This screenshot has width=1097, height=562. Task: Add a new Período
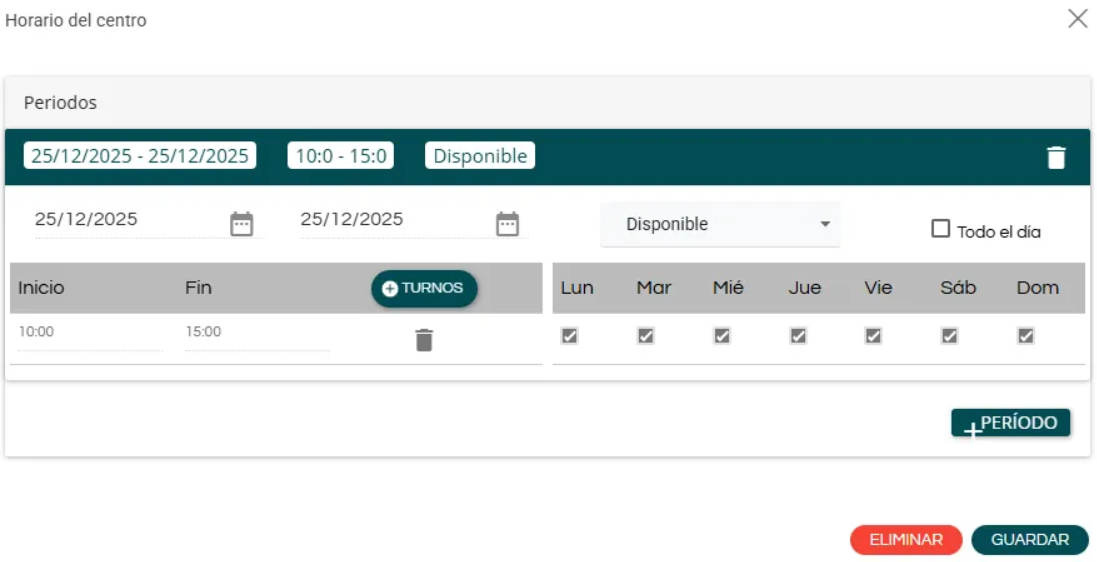[1010, 423]
